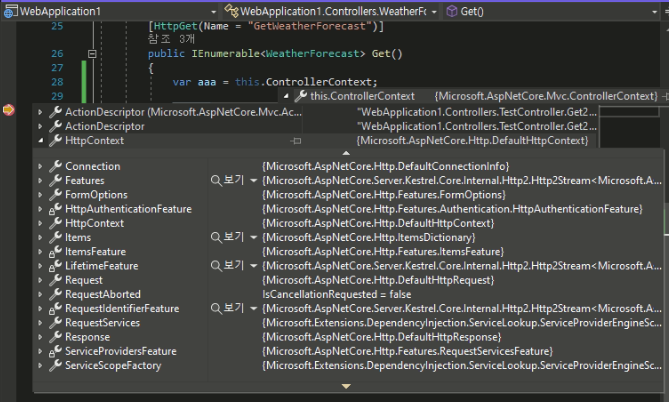This screenshot has height=402, width=669.
Task: Expand the RequestAborted property
Action: pos(40,294)
